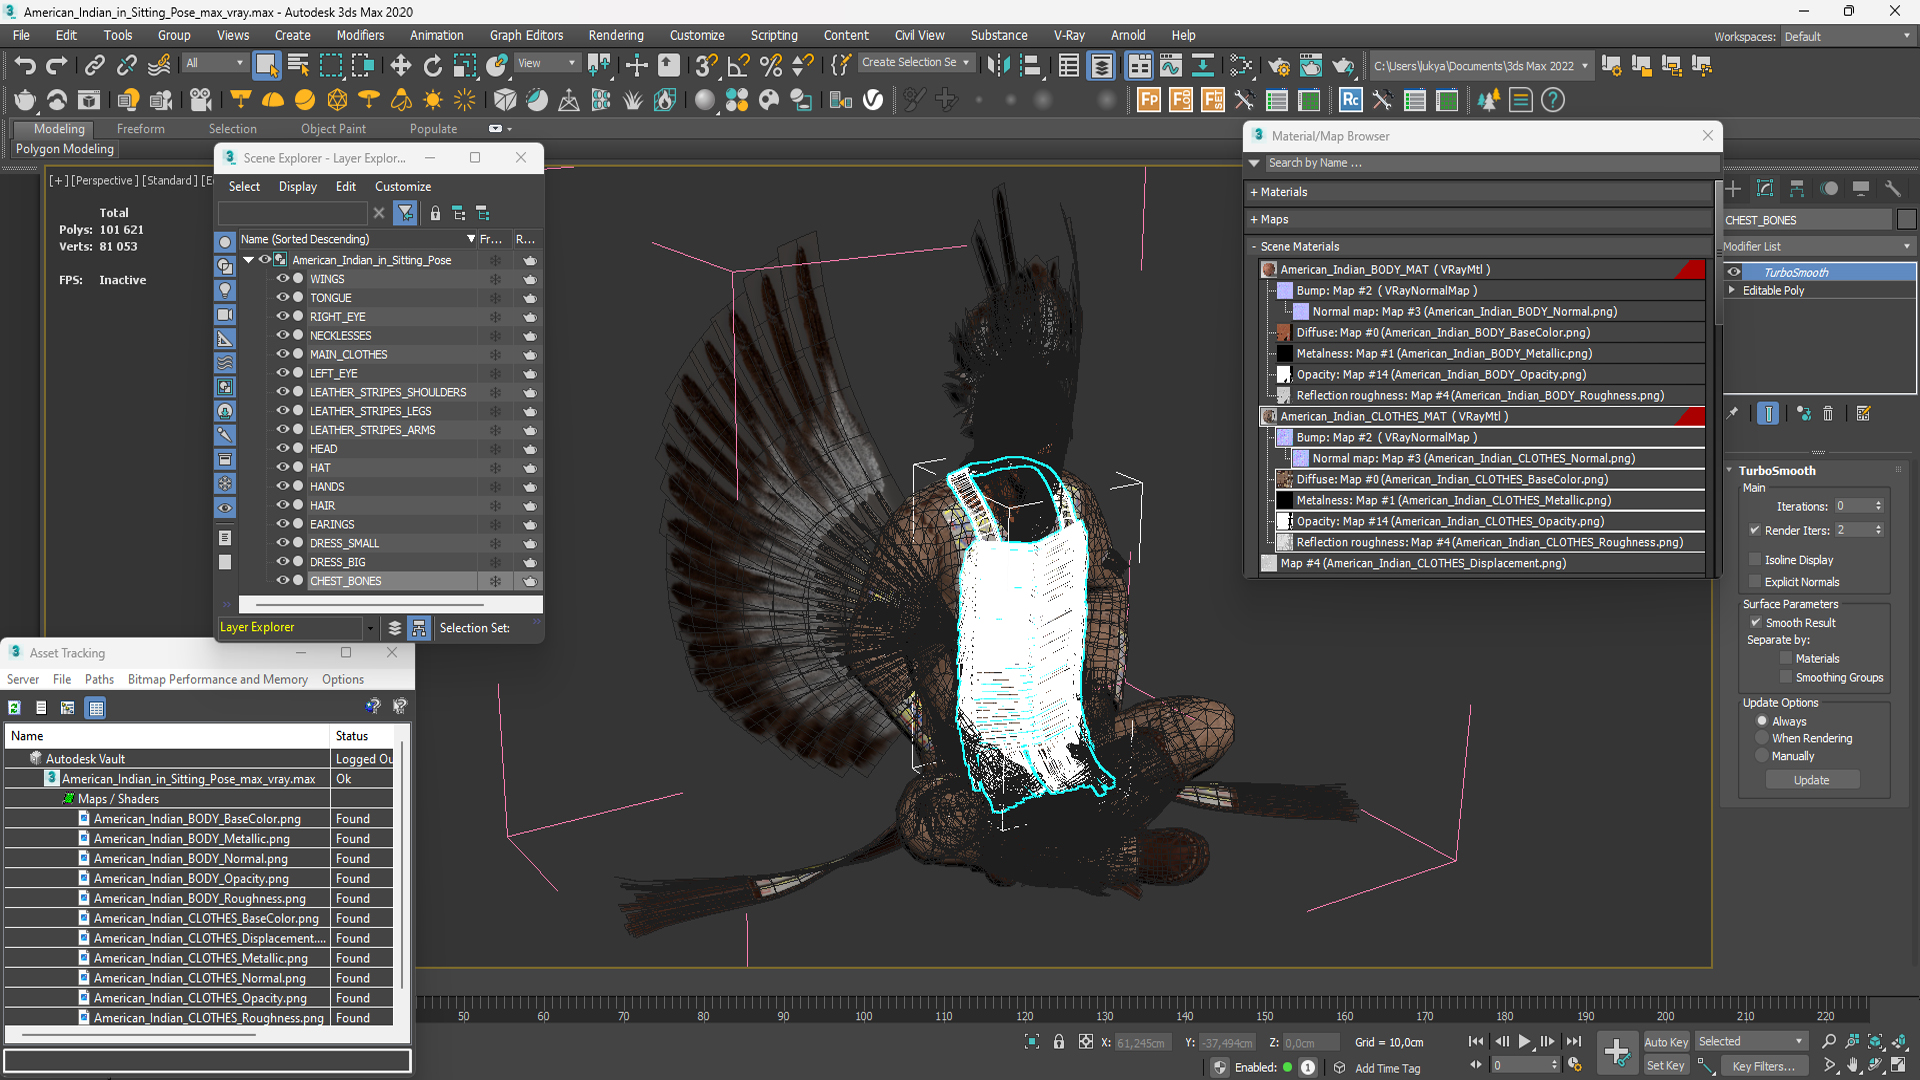Image resolution: width=1920 pixels, height=1080 pixels.
Task: Click the Redo arrow icon
Action: pyautogui.click(x=57, y=66)
